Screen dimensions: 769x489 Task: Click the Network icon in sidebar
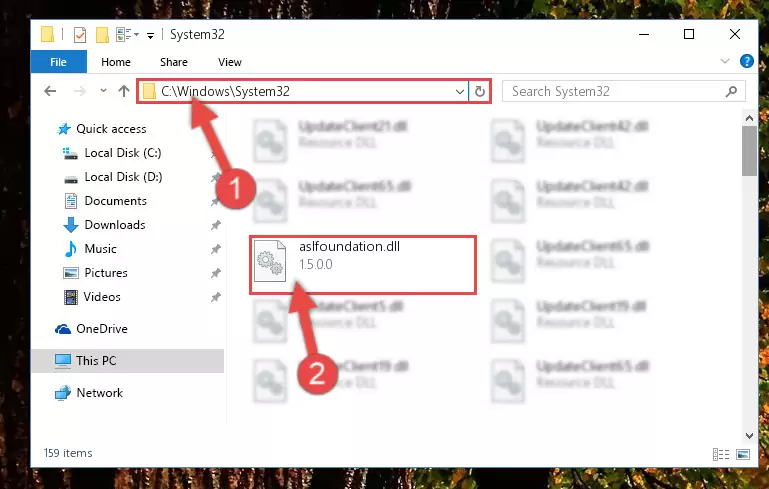tap(62, 392)
